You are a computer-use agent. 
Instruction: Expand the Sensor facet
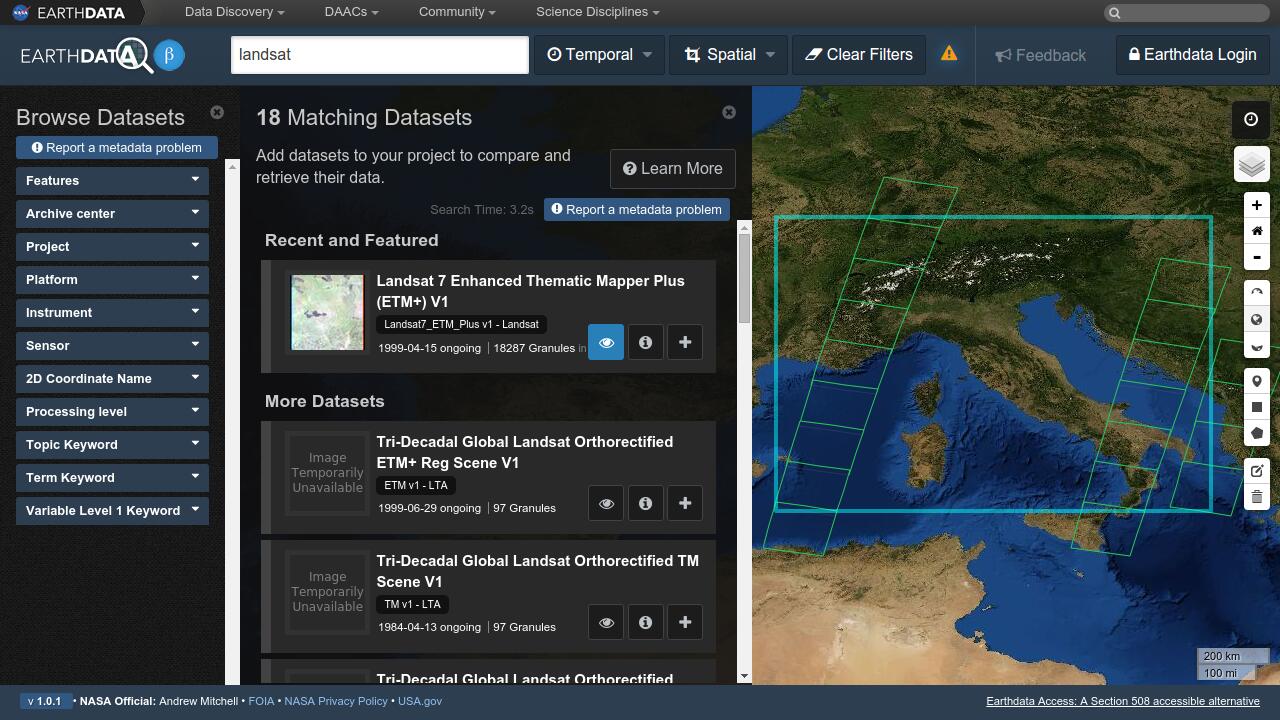coord(112,345)
